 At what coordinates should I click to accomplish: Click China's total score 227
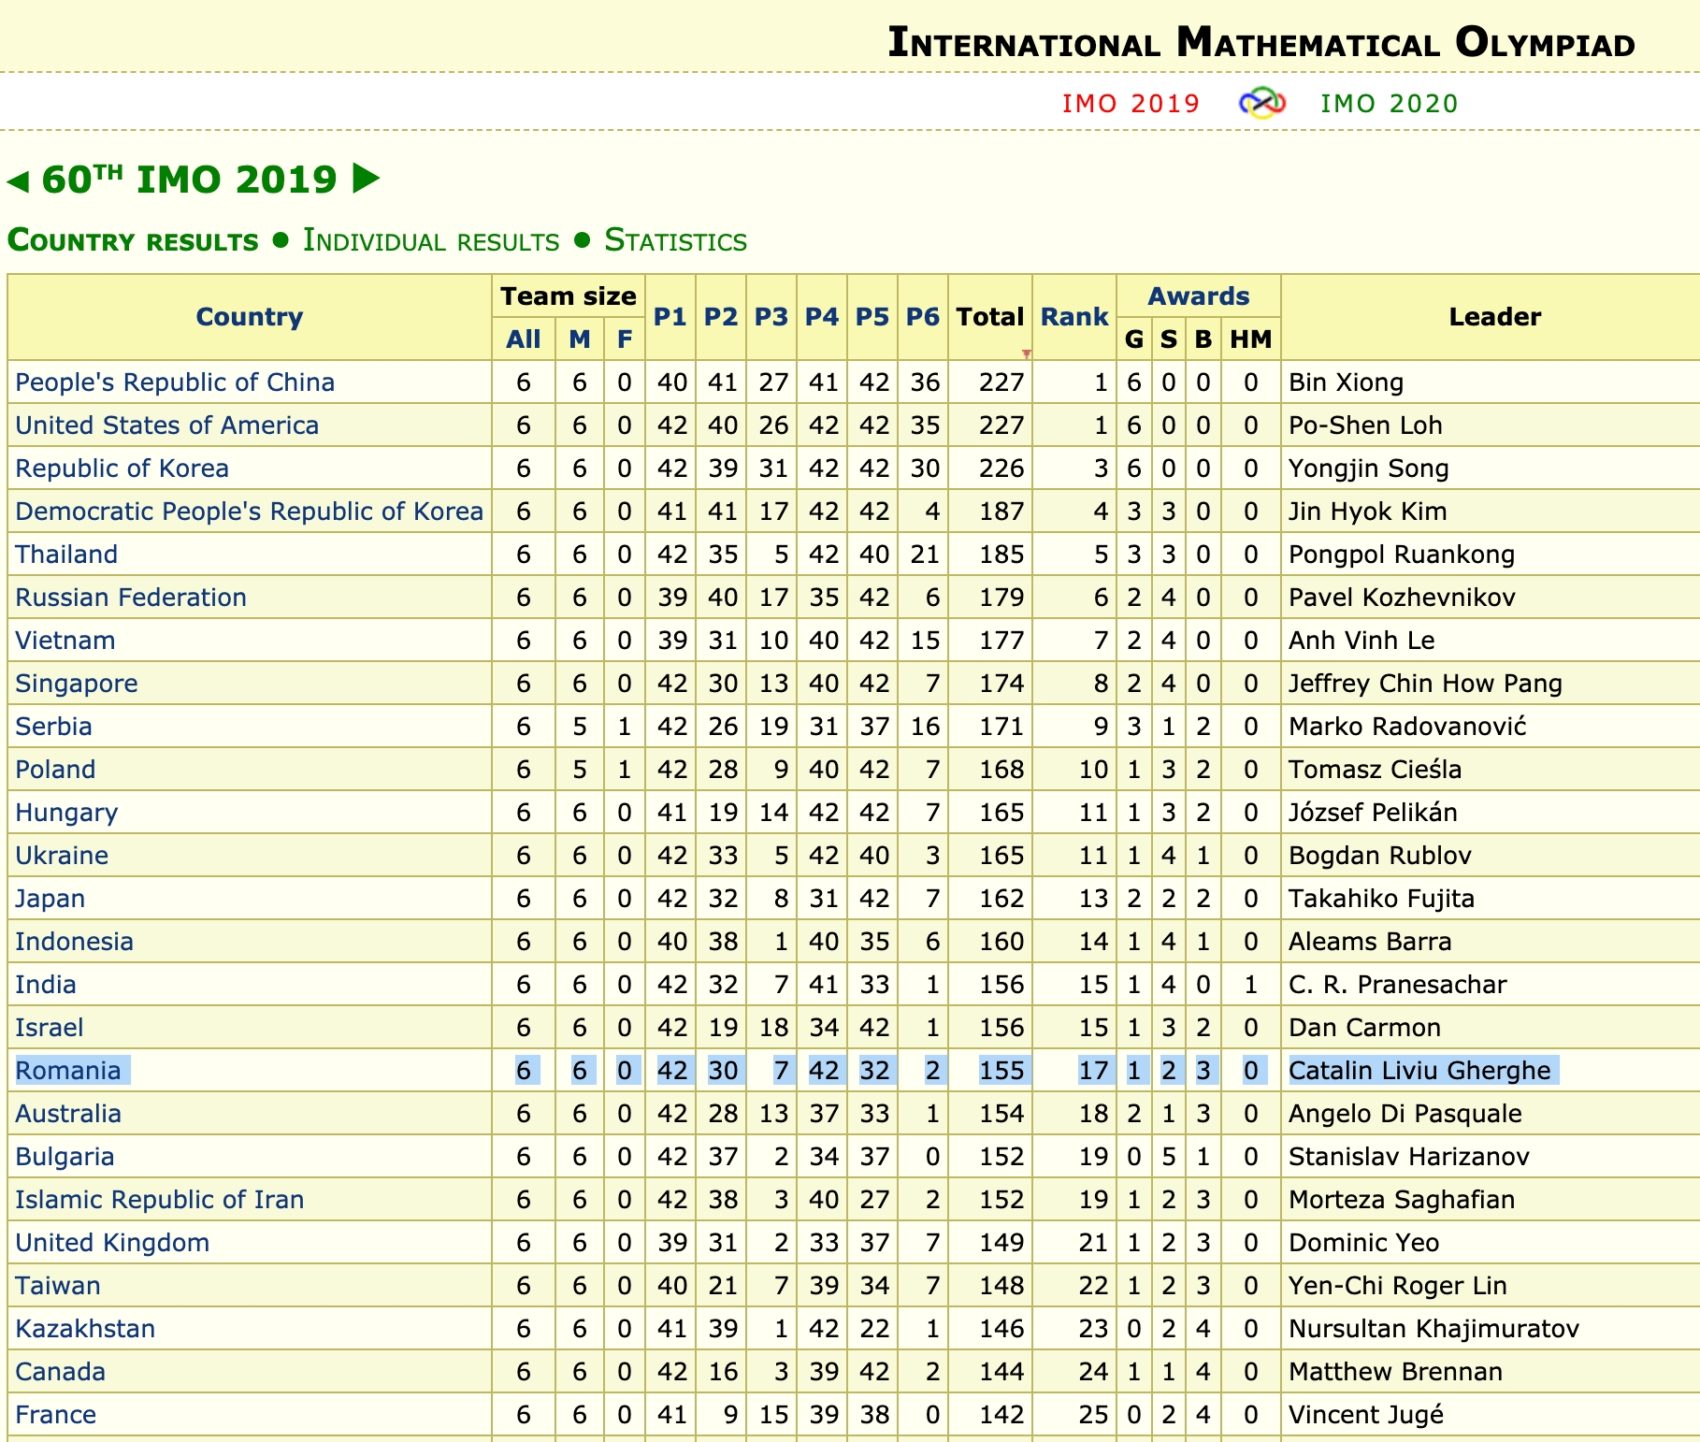coord(1001,382)
